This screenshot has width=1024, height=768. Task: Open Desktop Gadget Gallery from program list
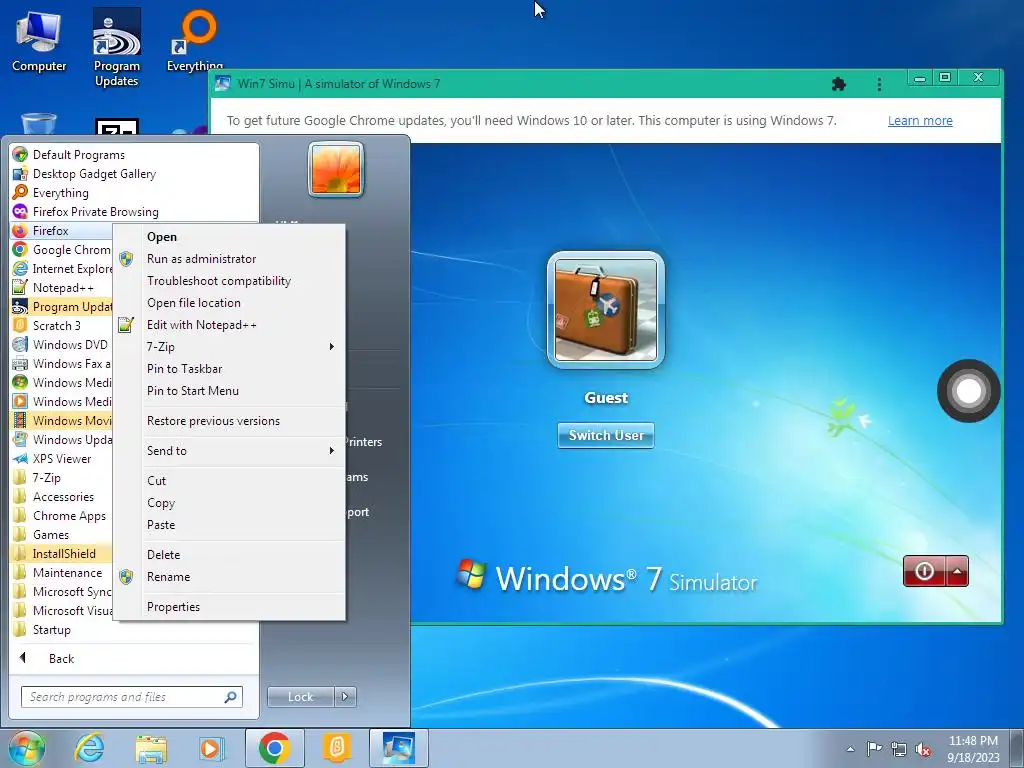point(94,174)
